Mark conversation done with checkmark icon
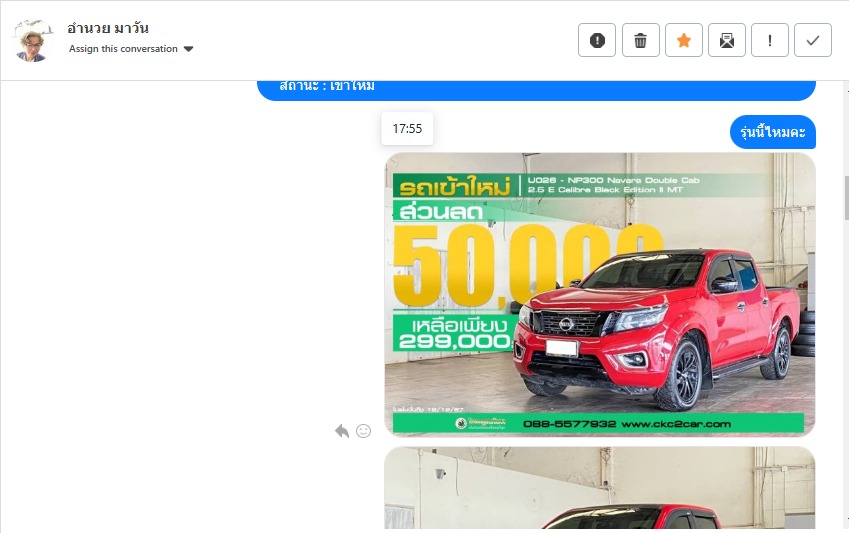The width and height of the screenshot is (849, 533). click(813, 40)
